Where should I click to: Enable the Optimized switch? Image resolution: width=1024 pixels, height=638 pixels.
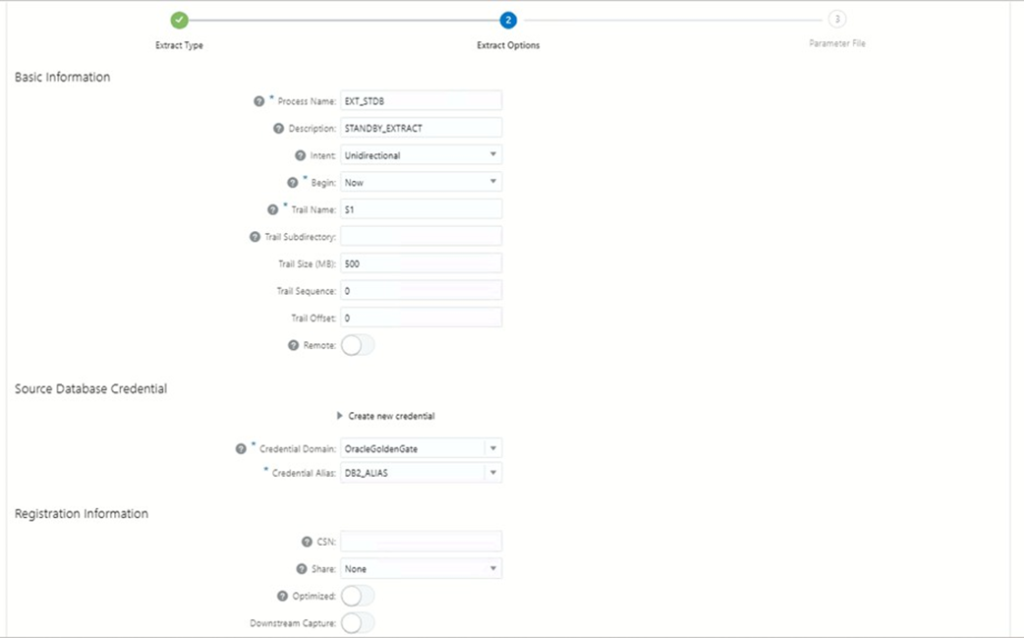pyautogui.click(x=358, y=596)
